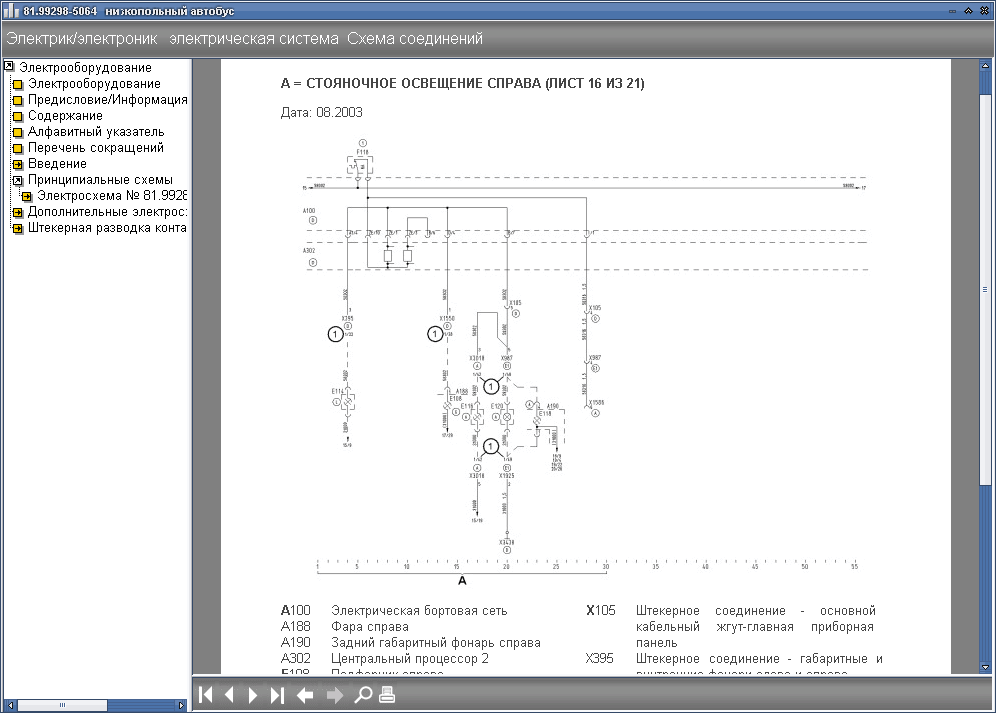Screen dimensions: 996x713
Task: Select Принципиальные схемы tree item
Action: (x=100, y=179)
